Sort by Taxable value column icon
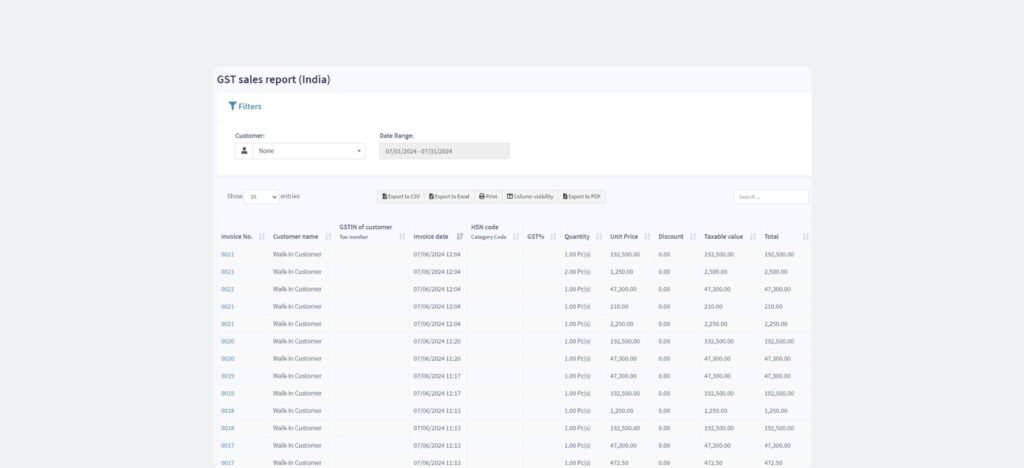This screenshot has width=1024, height=468. 753,237
